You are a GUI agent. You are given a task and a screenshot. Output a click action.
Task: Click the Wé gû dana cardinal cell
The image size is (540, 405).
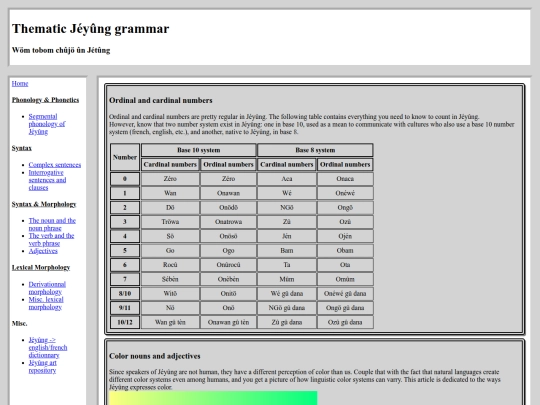(287, 293)
